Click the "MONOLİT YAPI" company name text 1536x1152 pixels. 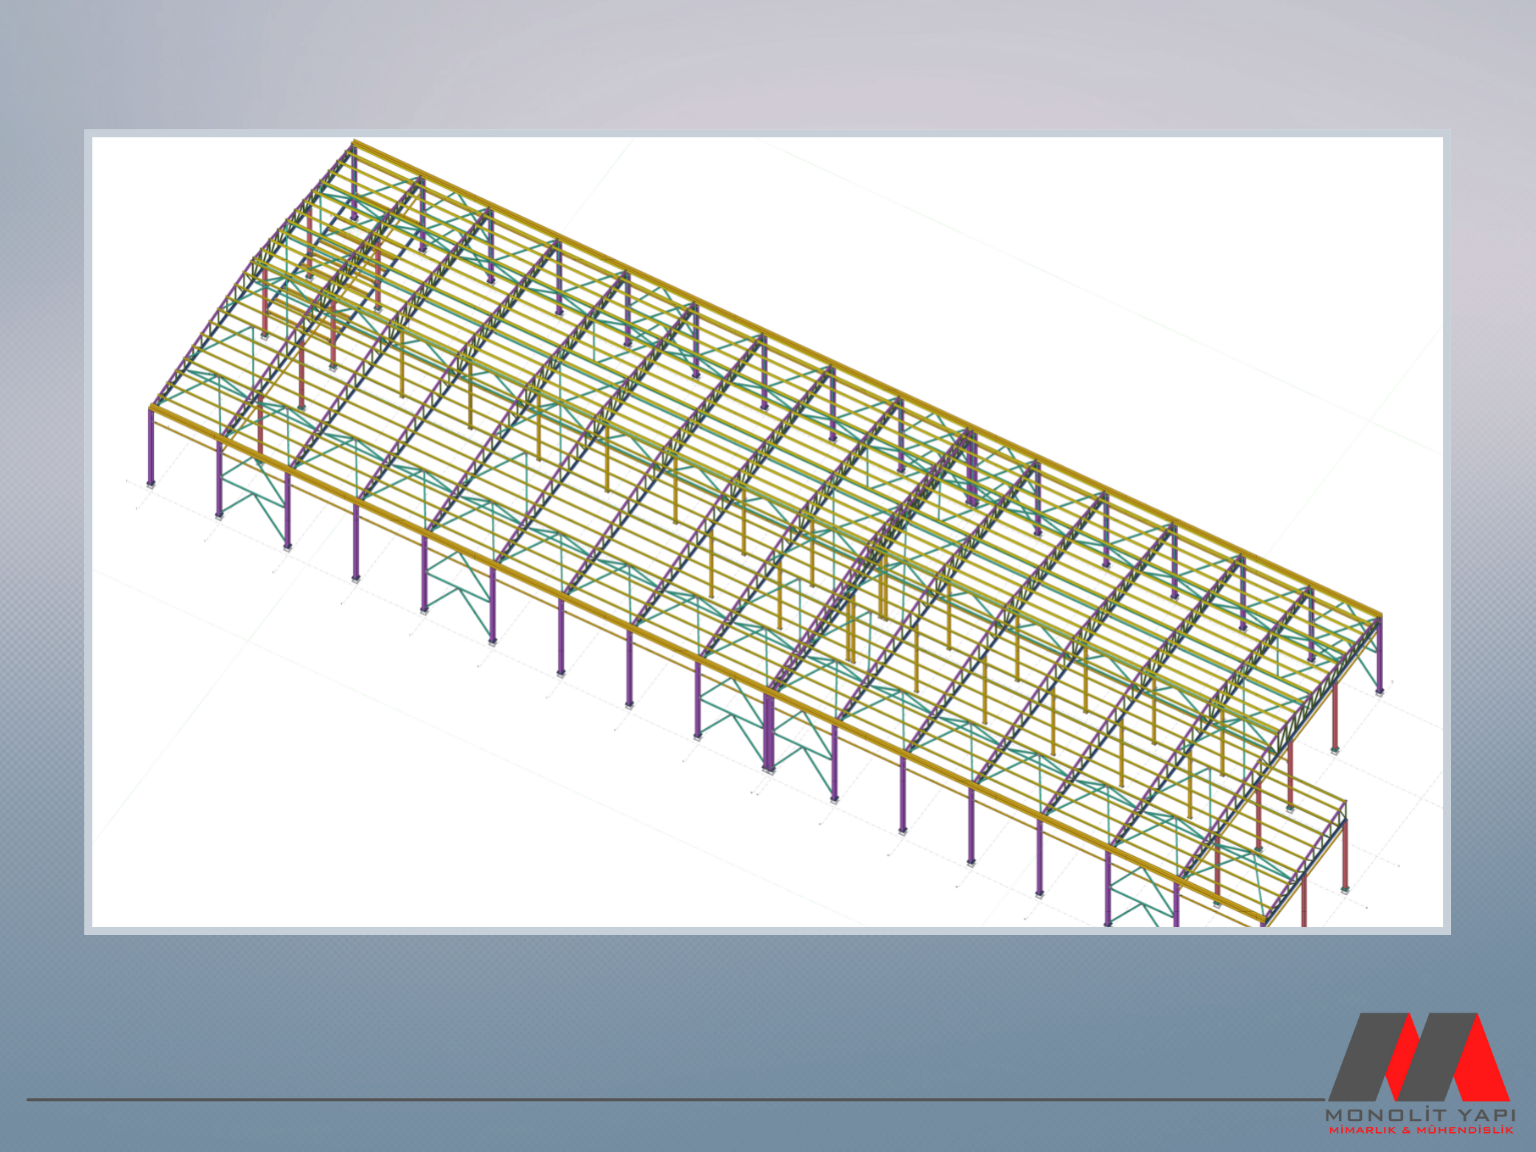point(1420,1114)
